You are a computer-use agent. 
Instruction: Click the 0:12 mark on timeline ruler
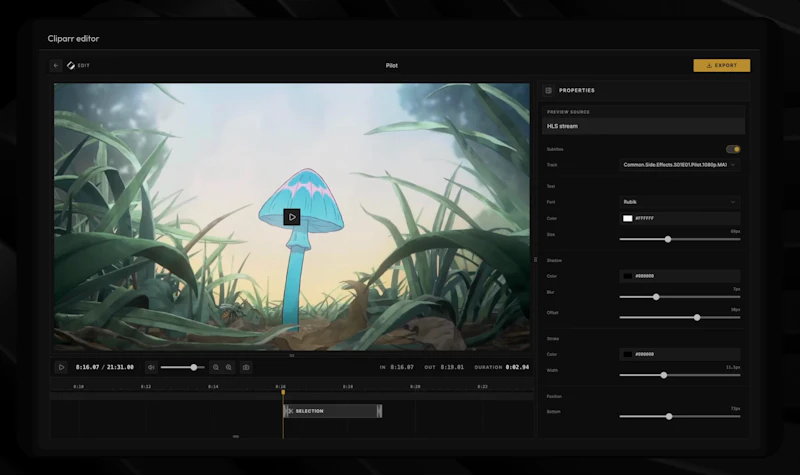[146, 387]
